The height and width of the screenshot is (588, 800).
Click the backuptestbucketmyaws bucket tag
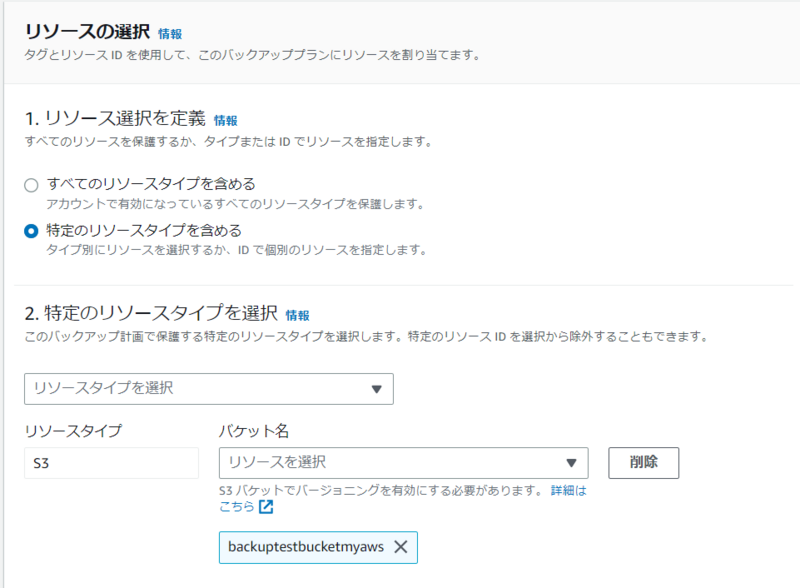pos(318,547)
